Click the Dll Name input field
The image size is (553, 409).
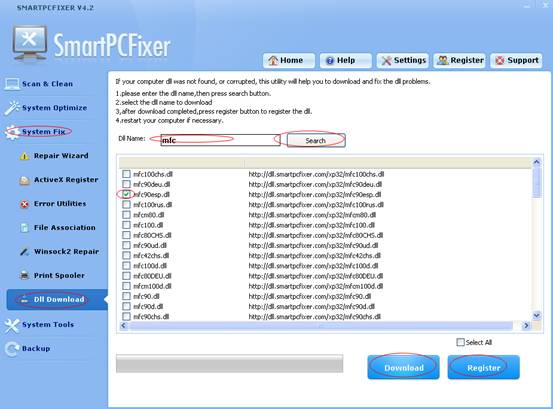220,140
